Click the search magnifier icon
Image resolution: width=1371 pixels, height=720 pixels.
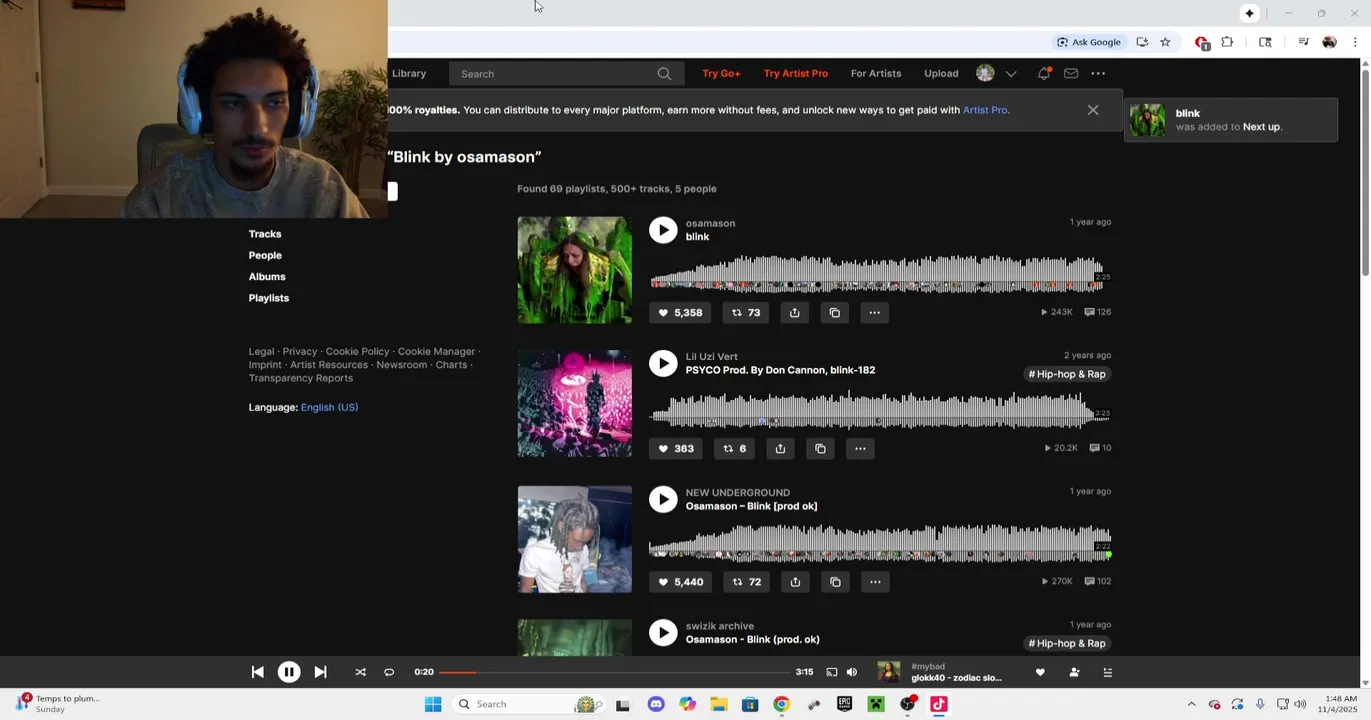pos(664,73)
